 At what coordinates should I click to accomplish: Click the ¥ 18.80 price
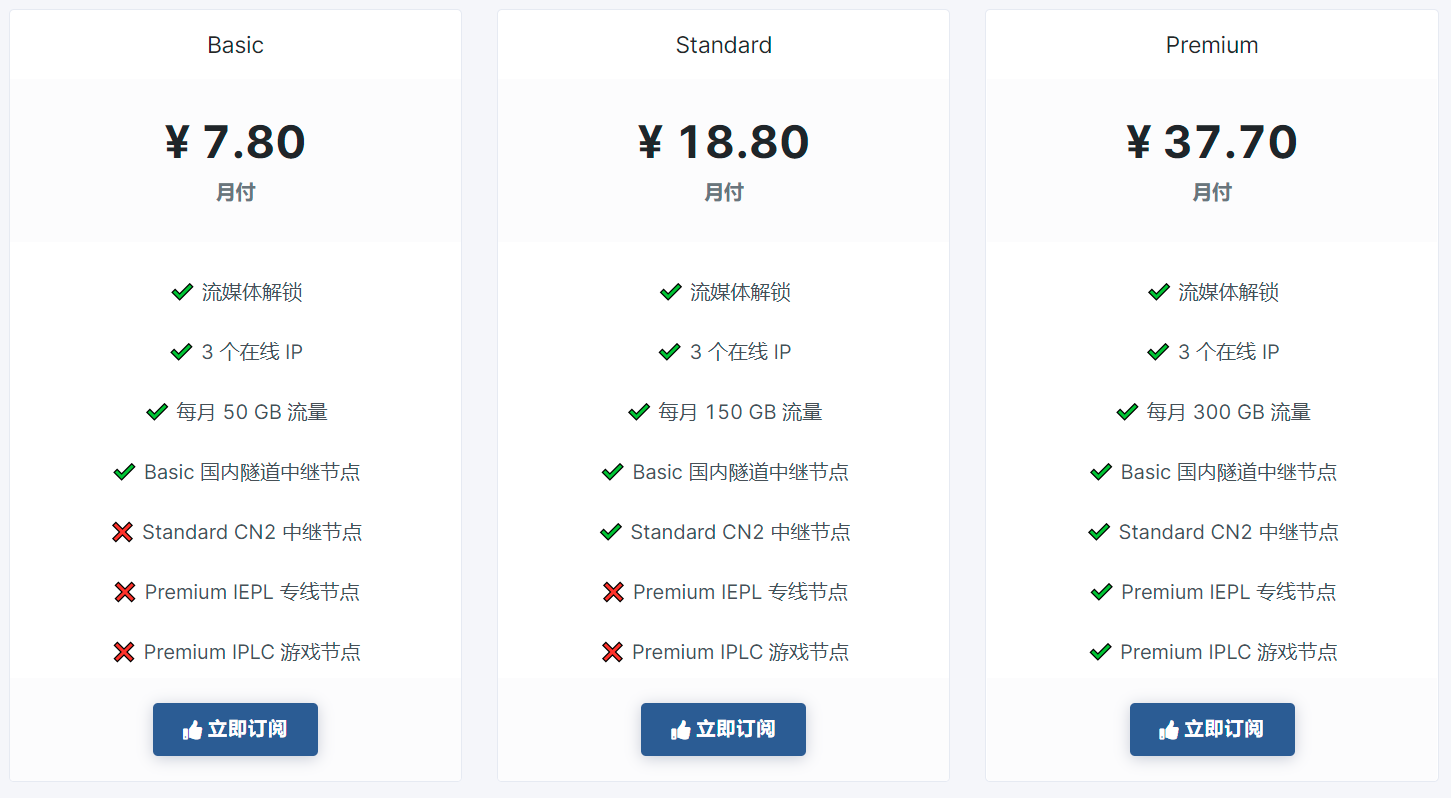pos(724,142)
